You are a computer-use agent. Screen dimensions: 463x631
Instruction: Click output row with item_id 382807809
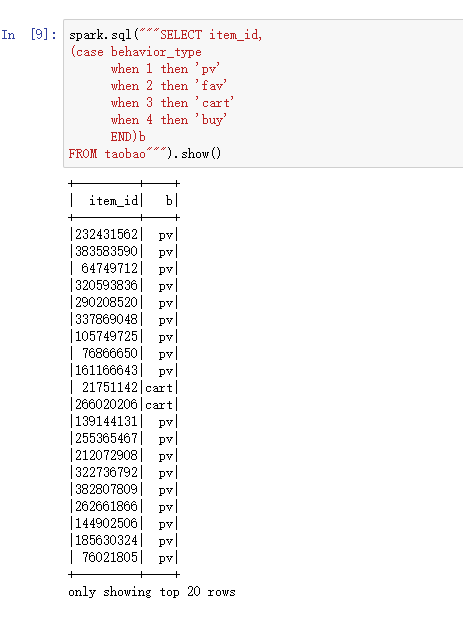(124, 489)
